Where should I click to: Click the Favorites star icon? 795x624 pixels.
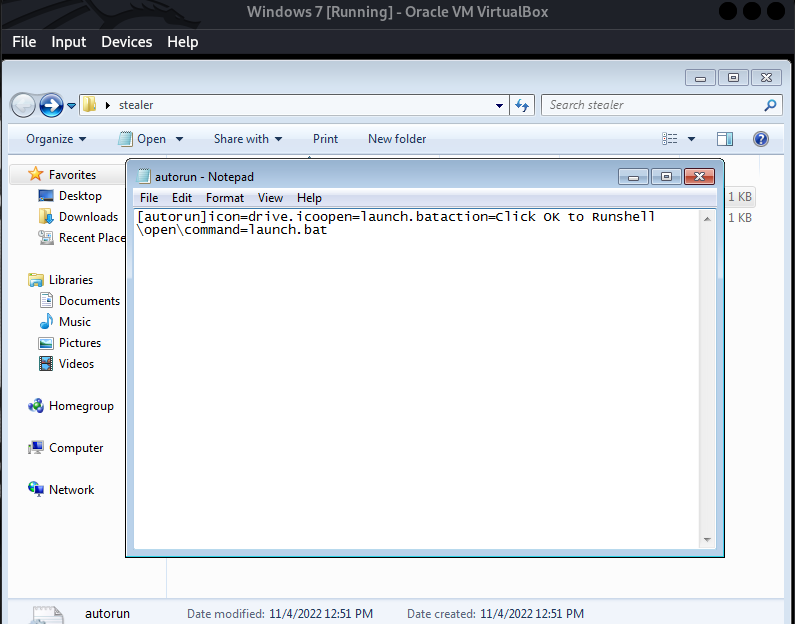tap(35, 174)
